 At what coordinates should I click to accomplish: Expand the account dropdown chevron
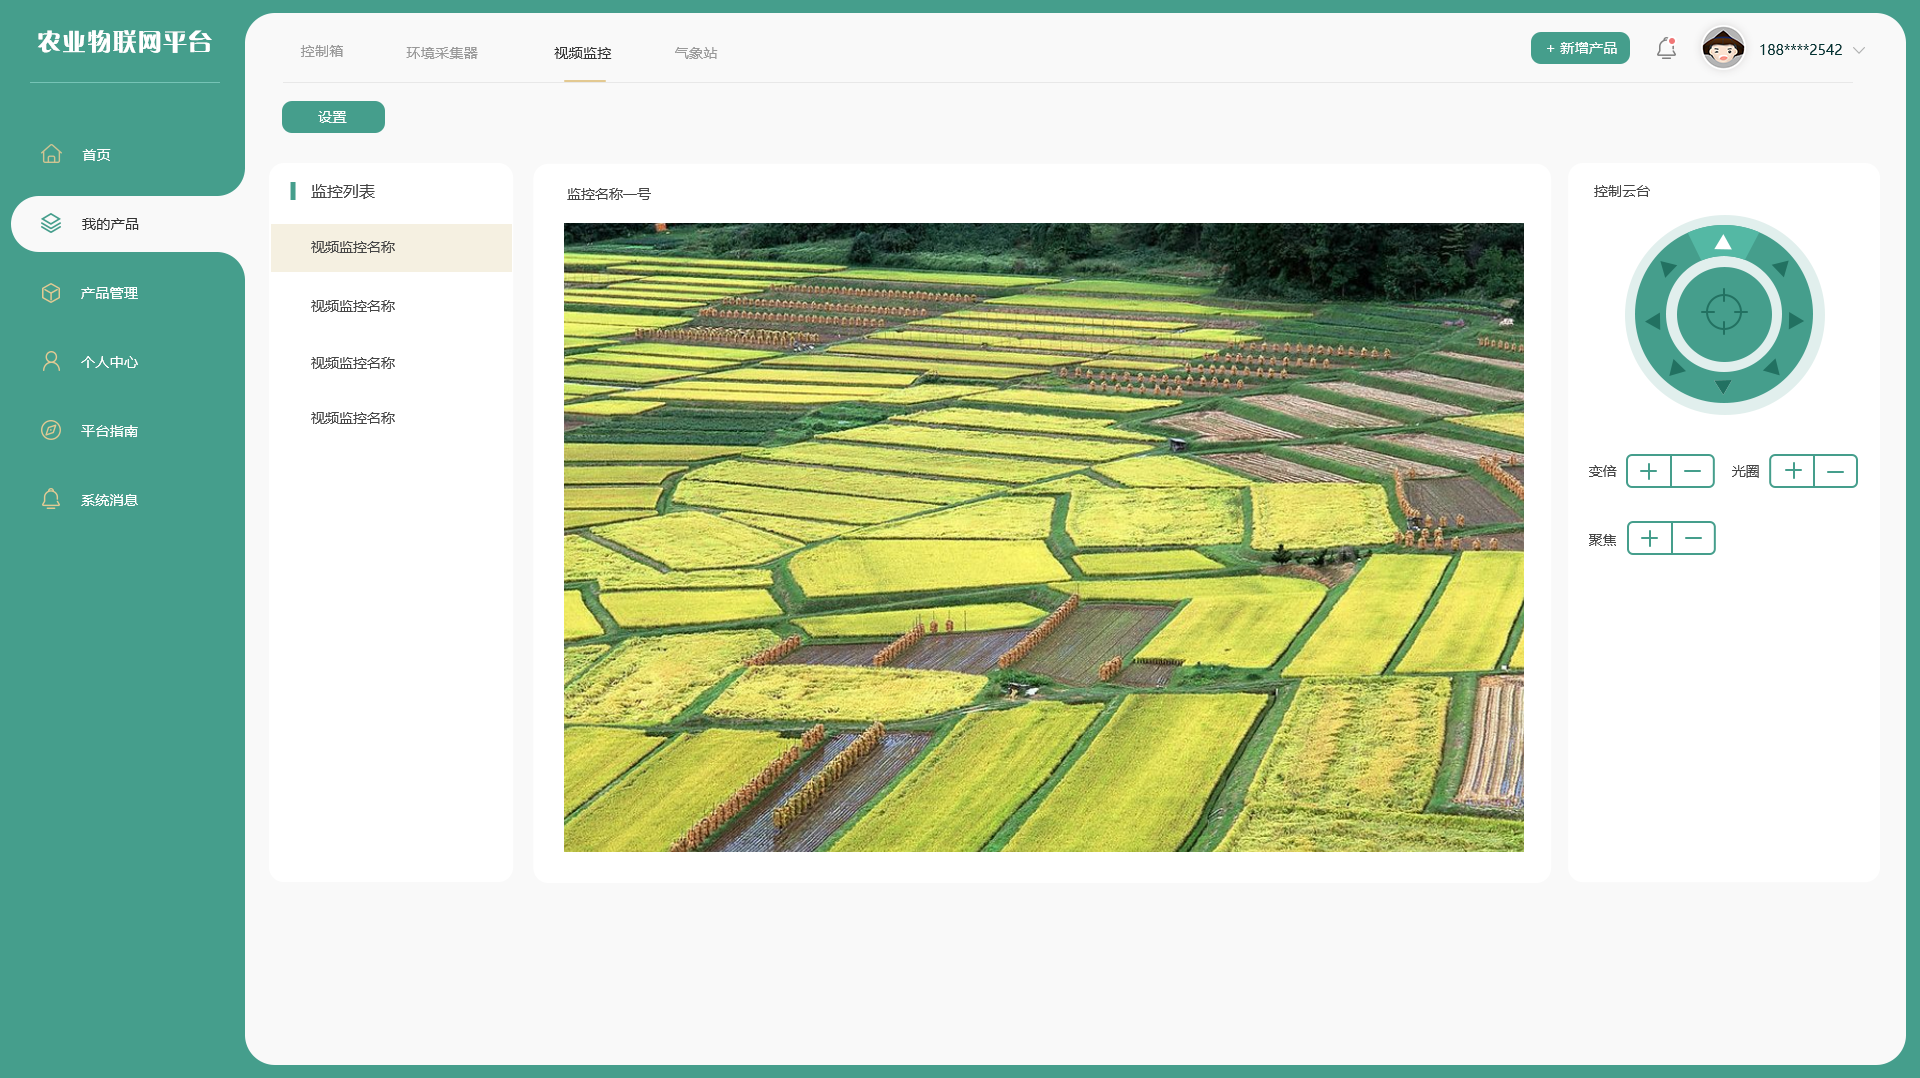tap(1859, 50)
